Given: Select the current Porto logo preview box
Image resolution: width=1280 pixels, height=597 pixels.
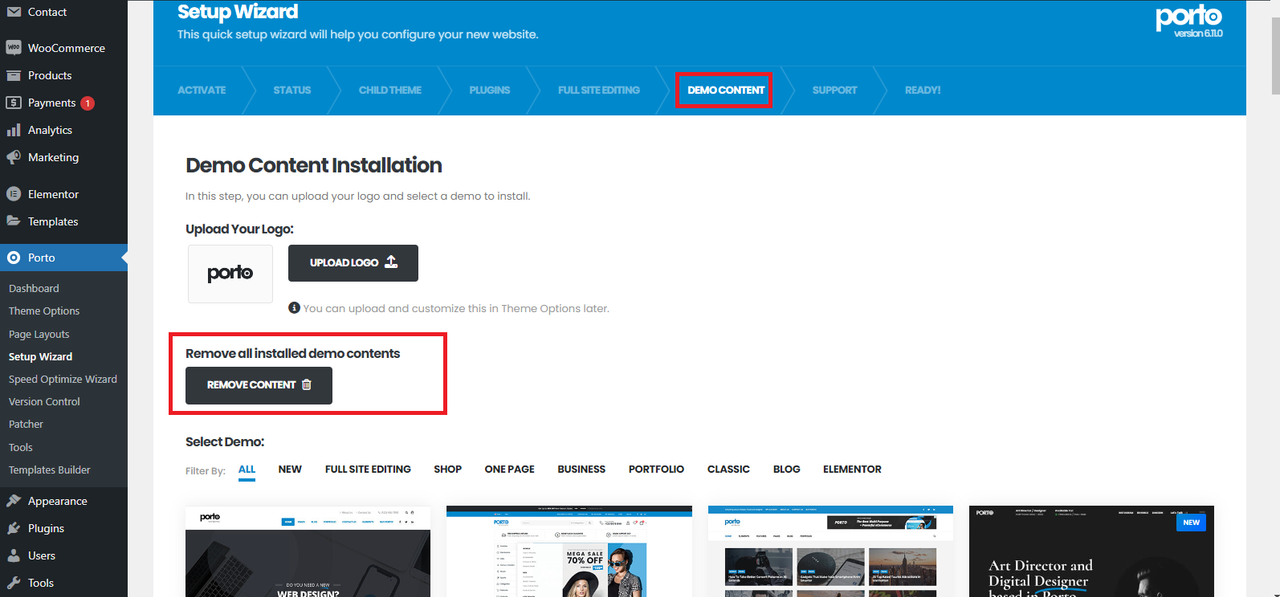Looking at the screenshot, I should tap(230, 273).
